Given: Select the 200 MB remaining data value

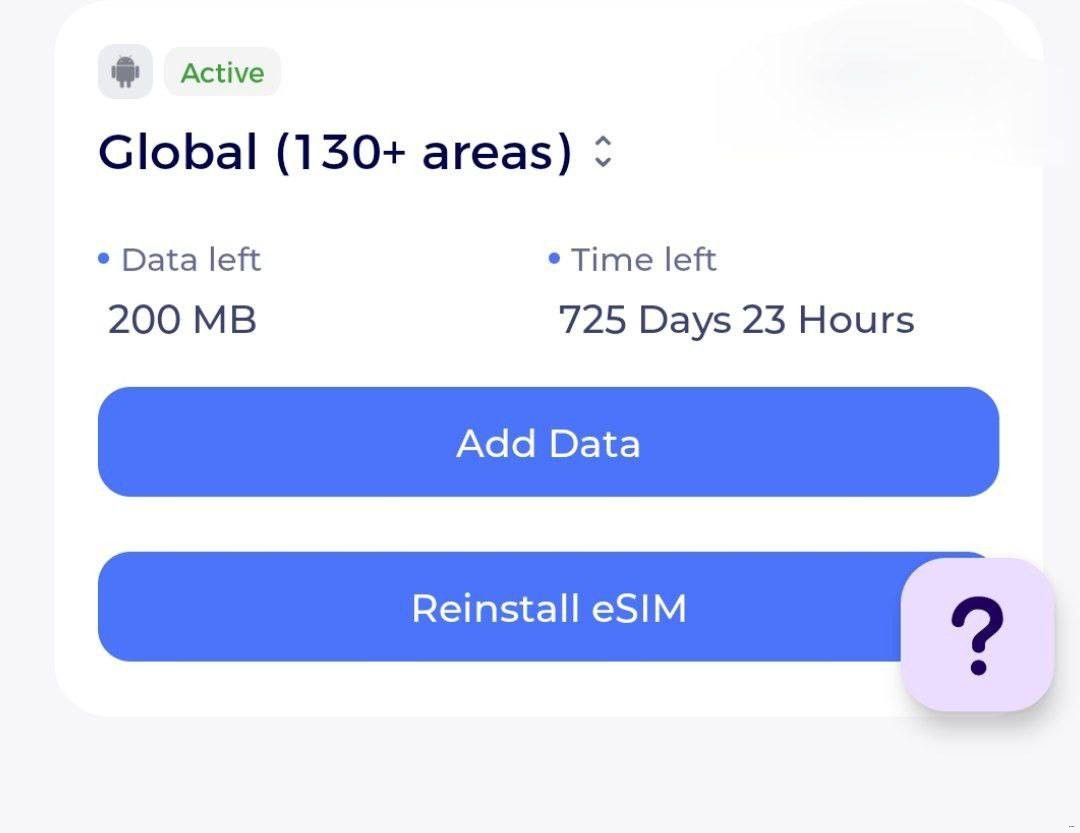Looking at the screenshot, I should [x=182, y=320].
